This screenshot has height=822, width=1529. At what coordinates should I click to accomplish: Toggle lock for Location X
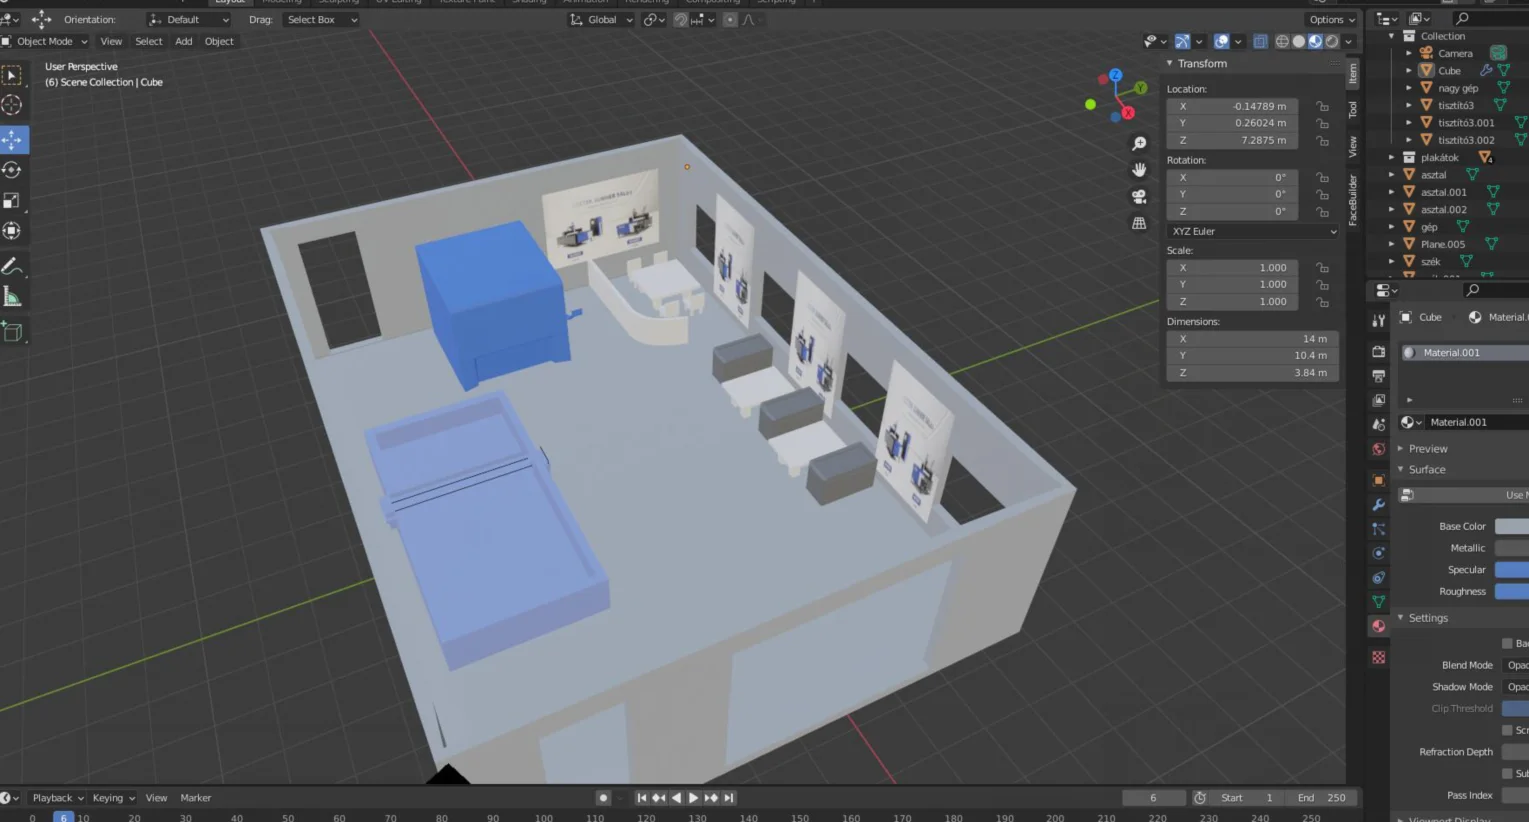tap(1323, 106)
